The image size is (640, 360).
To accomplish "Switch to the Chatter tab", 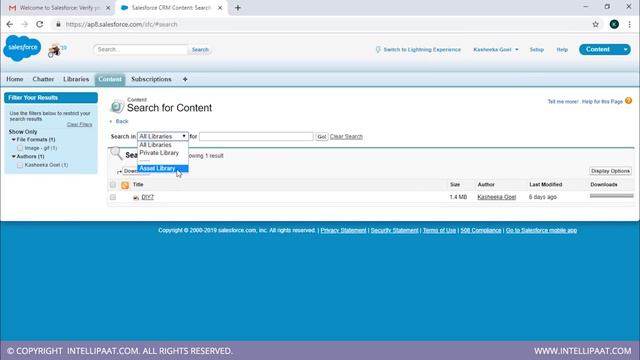I will click(43, 79).
